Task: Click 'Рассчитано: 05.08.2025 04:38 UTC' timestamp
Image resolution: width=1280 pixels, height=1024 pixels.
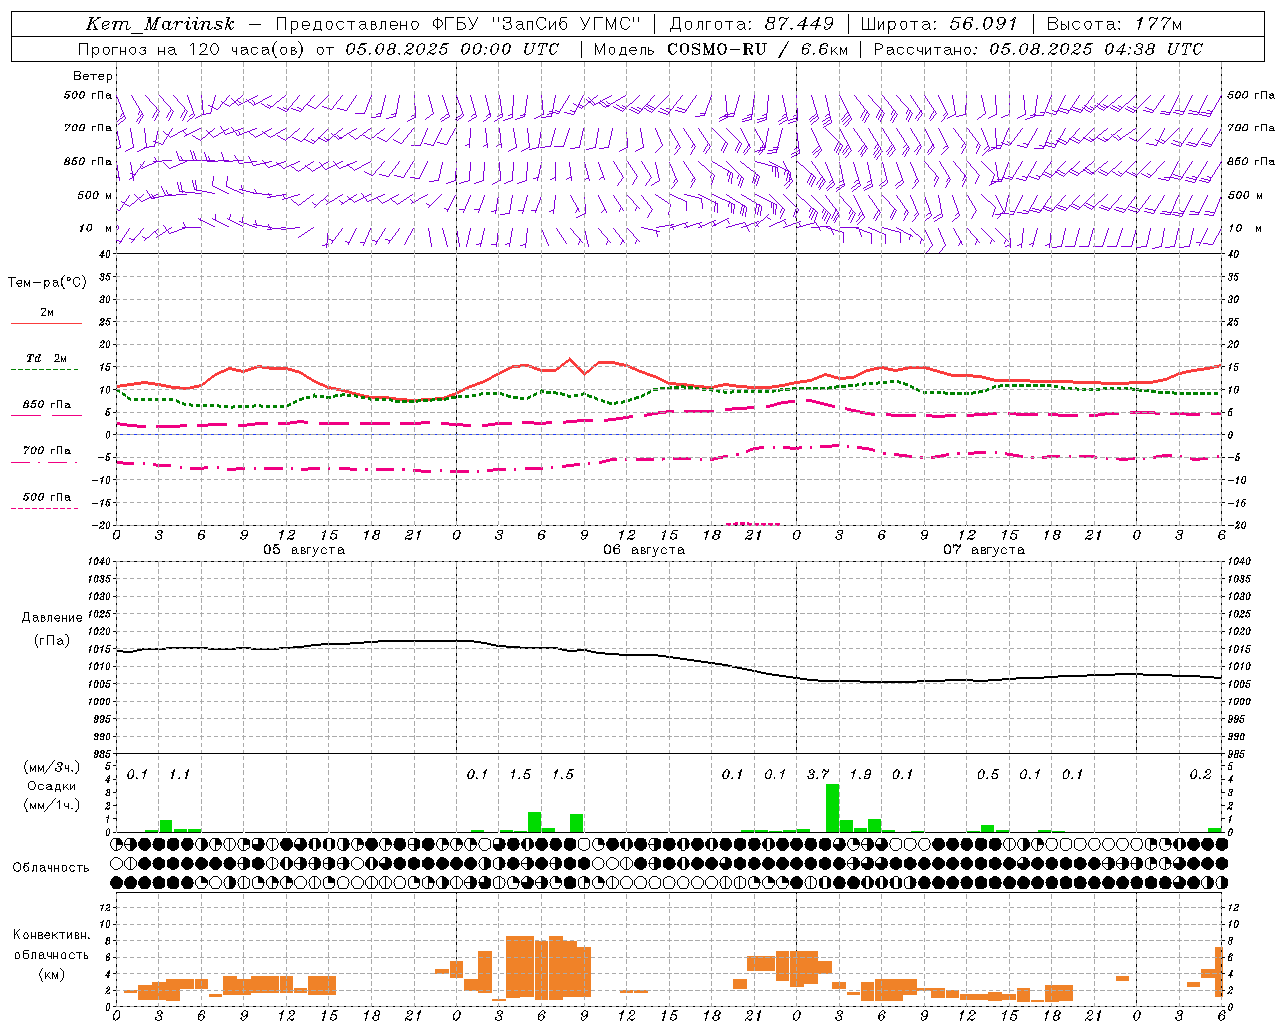Action: [x=1038, y=49]
